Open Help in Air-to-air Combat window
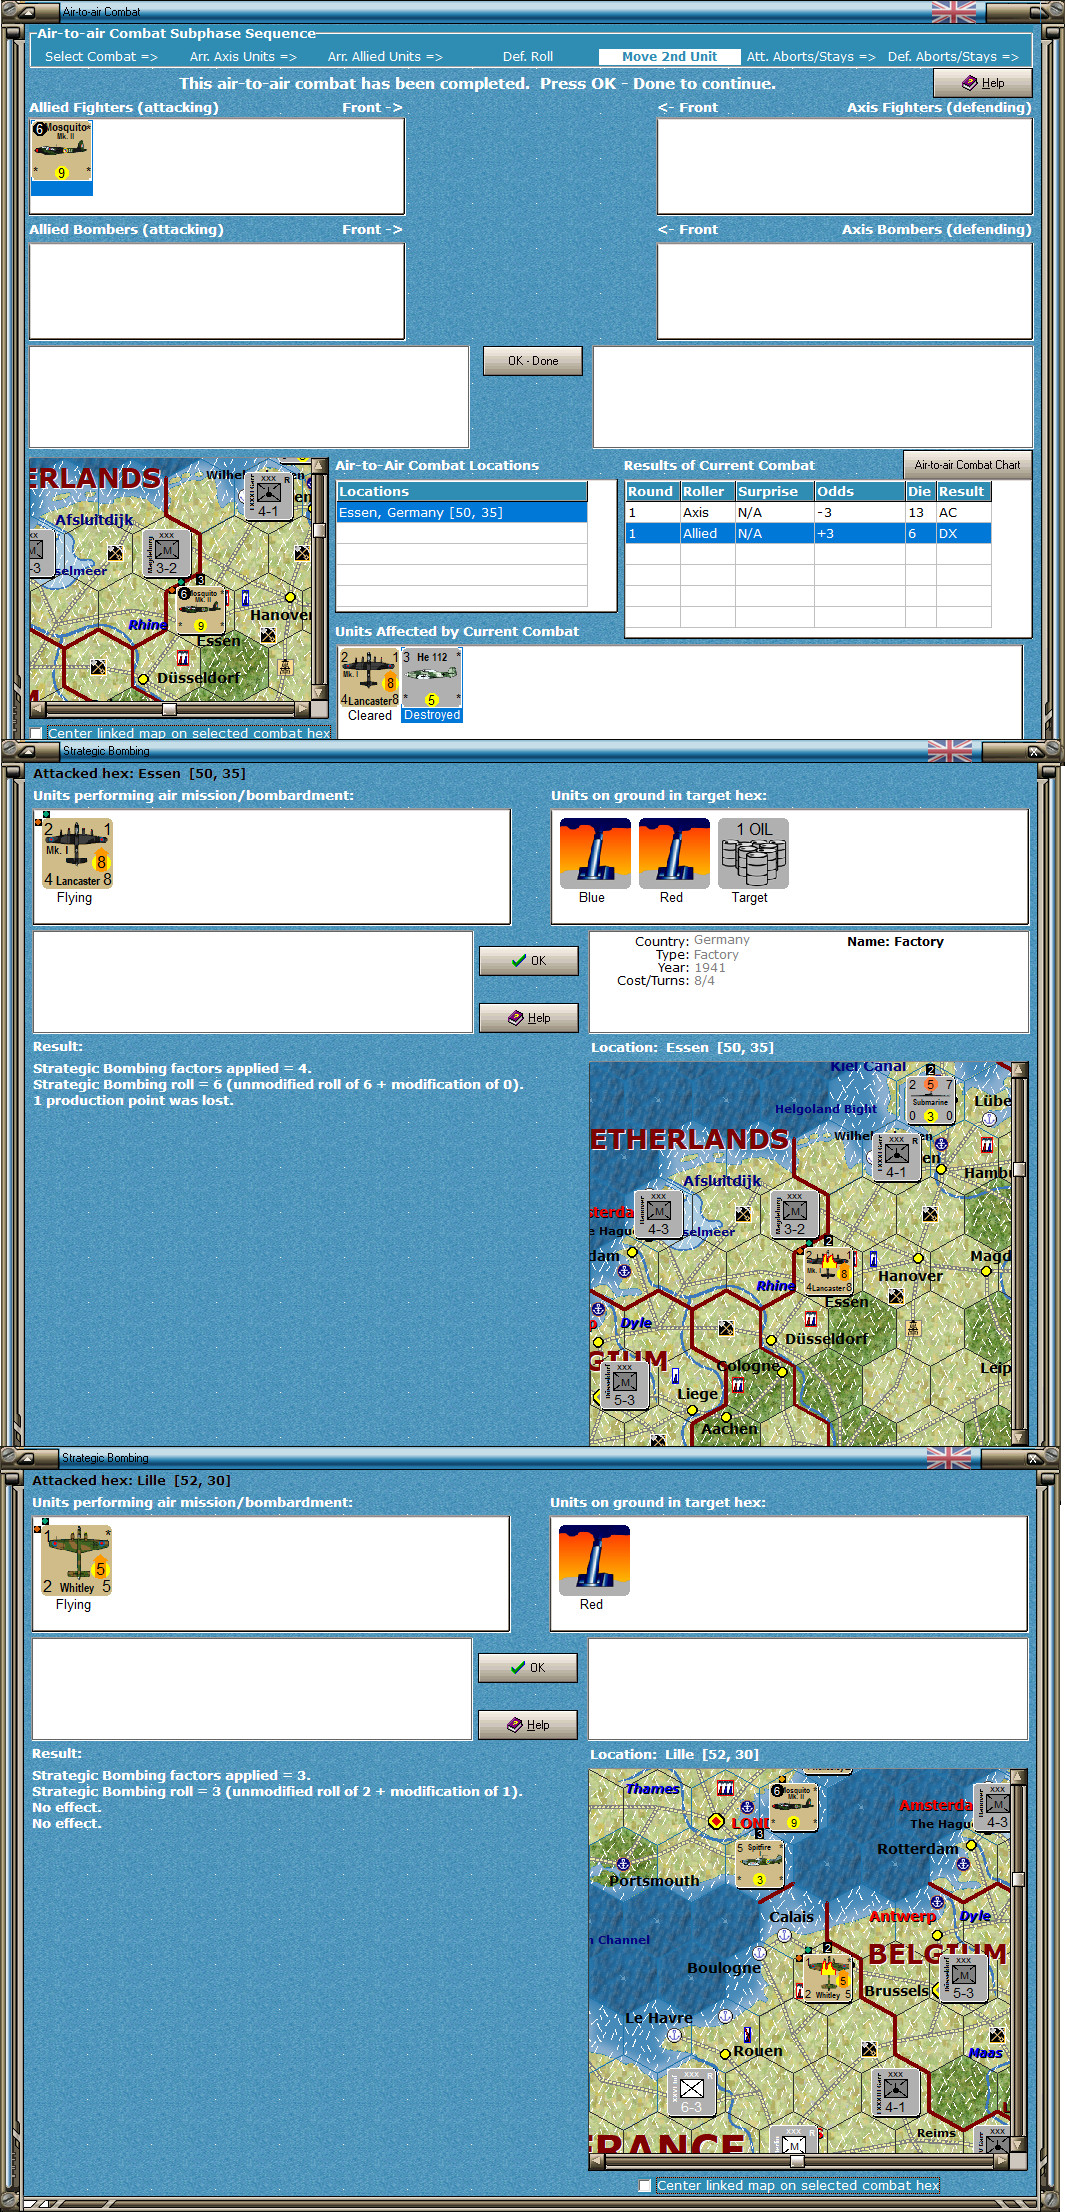 (982, 83)
